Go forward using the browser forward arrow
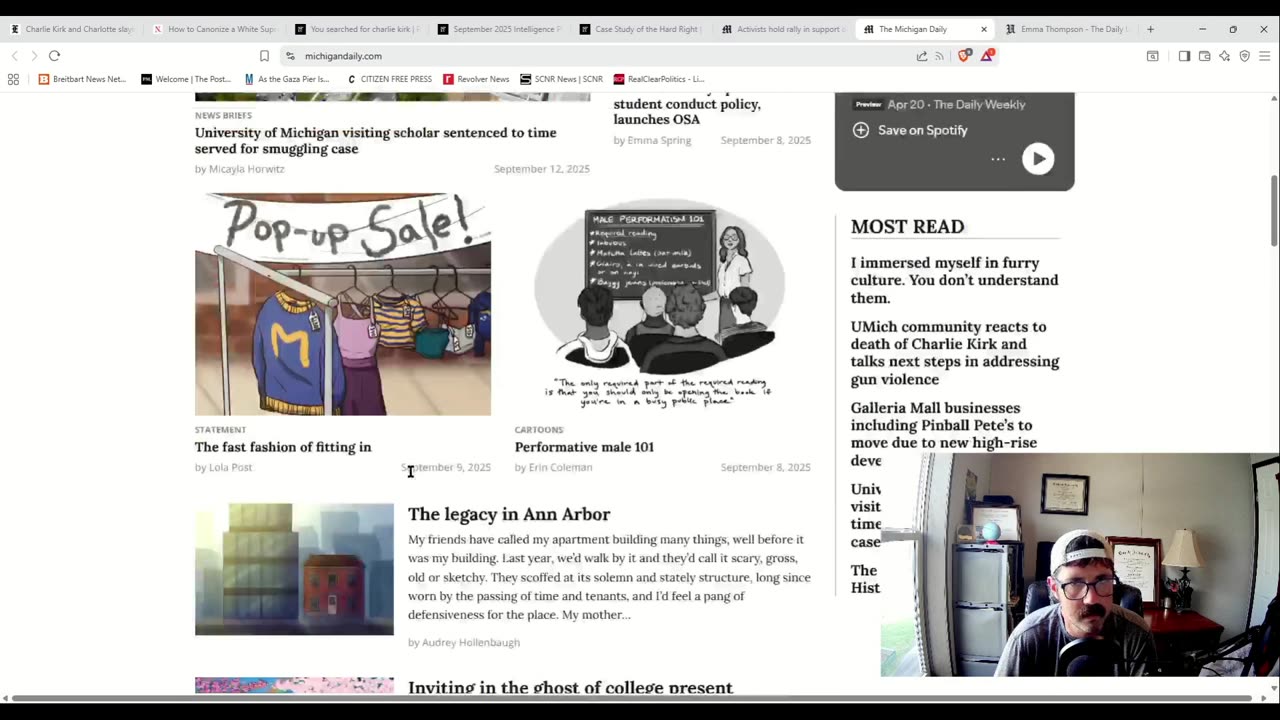The image size is (1280, 720). pyautogui.click(x=34, y=56)
